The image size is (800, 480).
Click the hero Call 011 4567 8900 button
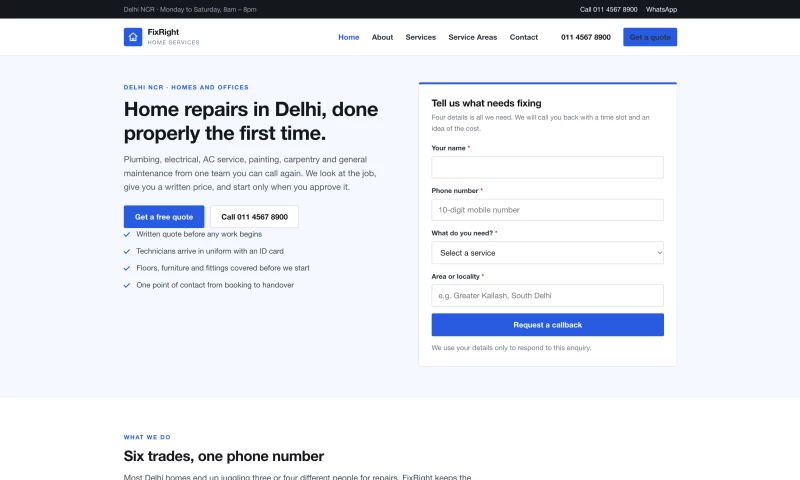pyautogui.click(x=255, y=217)
